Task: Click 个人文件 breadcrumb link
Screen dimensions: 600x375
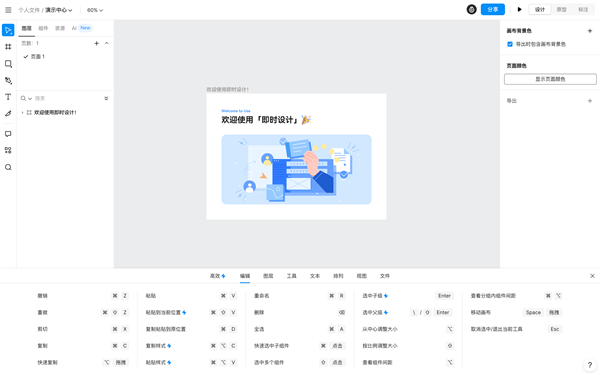Action: pyautogui.click(x=29, y=10)
